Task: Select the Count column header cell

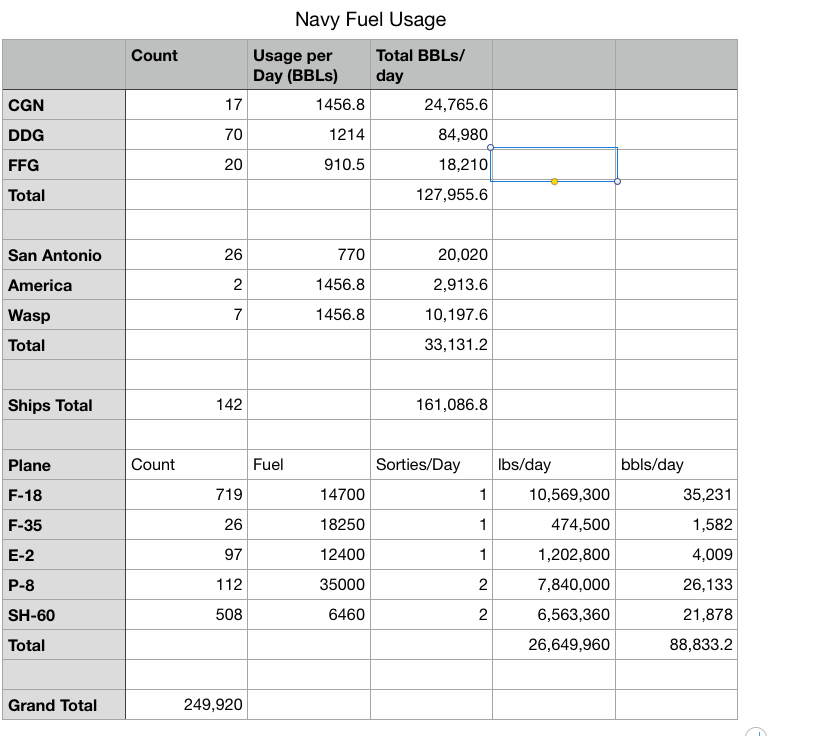Action: tap(187, 64)
